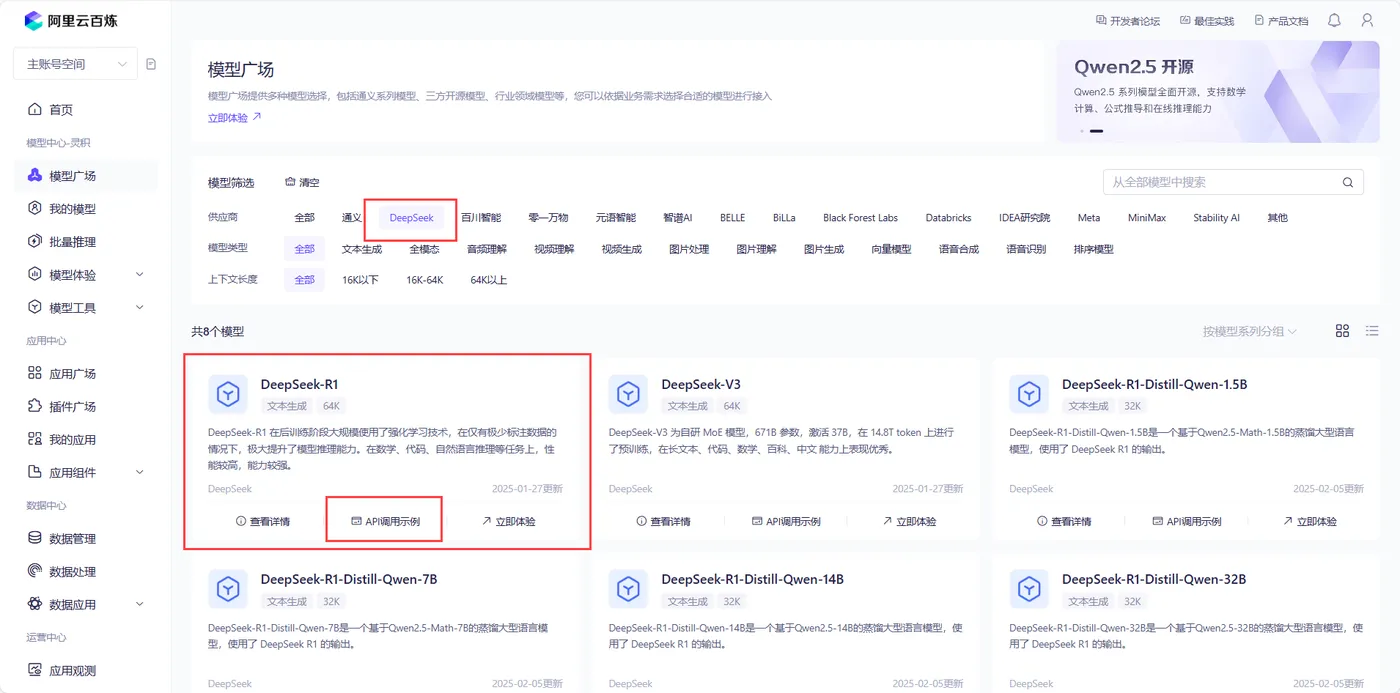Click the 我的模型 sidebar icon

(x=35, y=209)
